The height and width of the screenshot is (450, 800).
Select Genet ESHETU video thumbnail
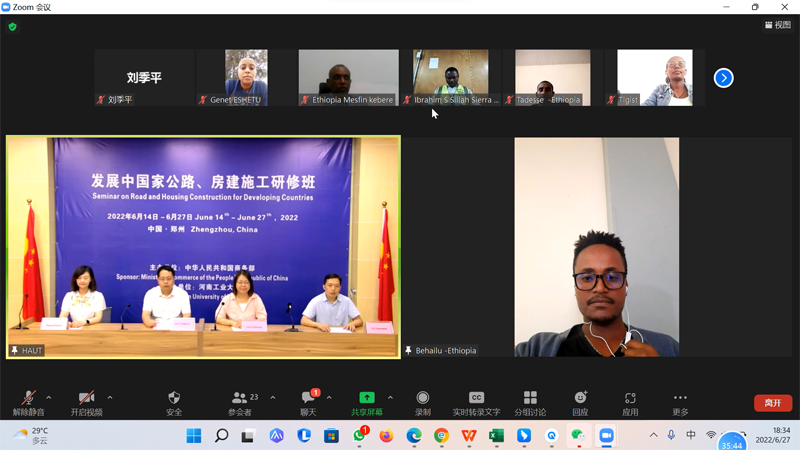[246, 77]
